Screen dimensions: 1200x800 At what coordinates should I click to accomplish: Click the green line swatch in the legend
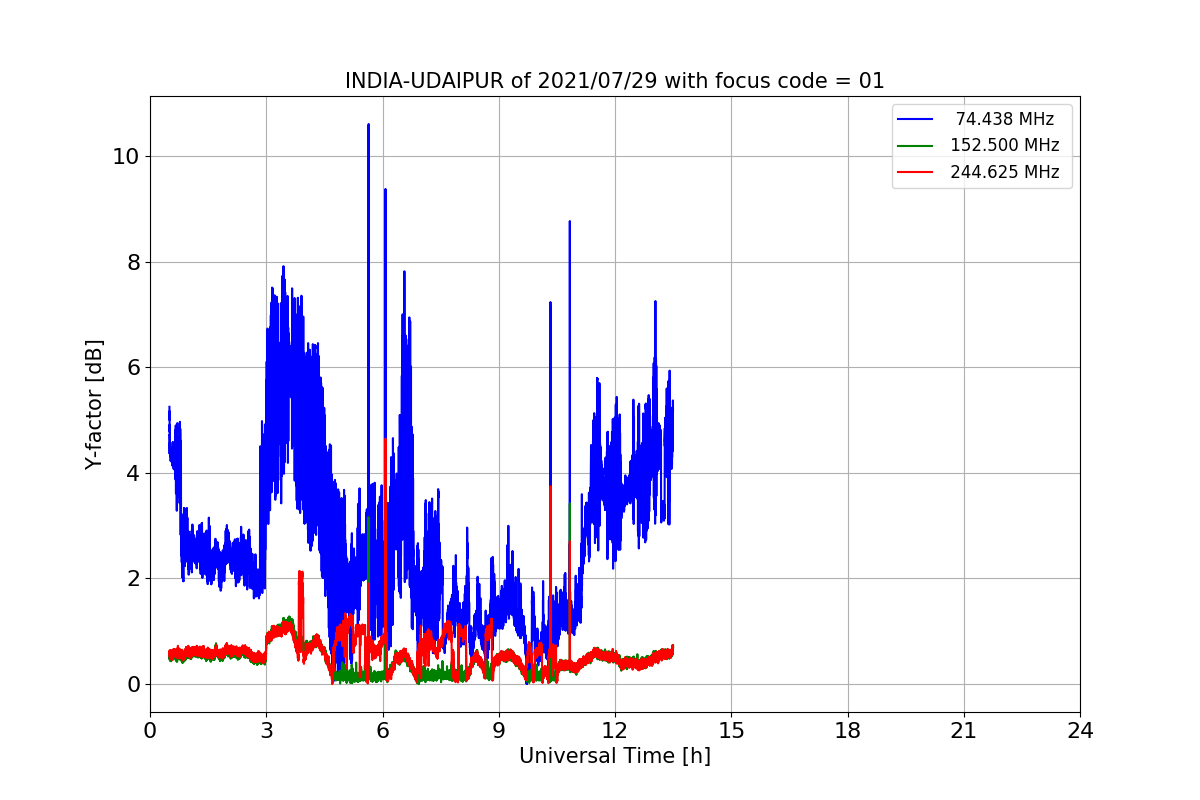[x=915, y=146]
